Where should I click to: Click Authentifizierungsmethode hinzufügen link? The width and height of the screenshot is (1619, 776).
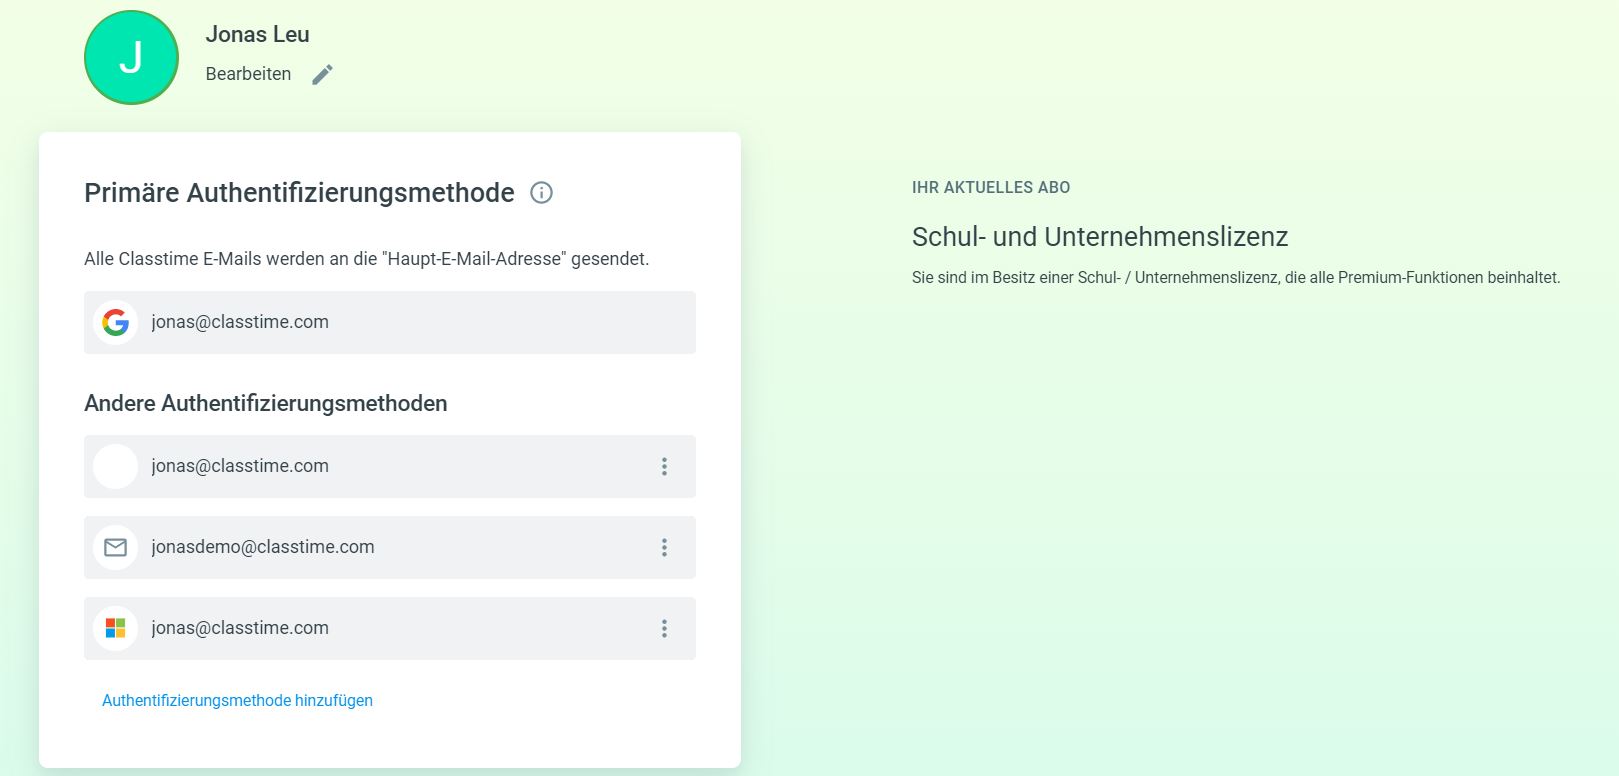[237, 701]
